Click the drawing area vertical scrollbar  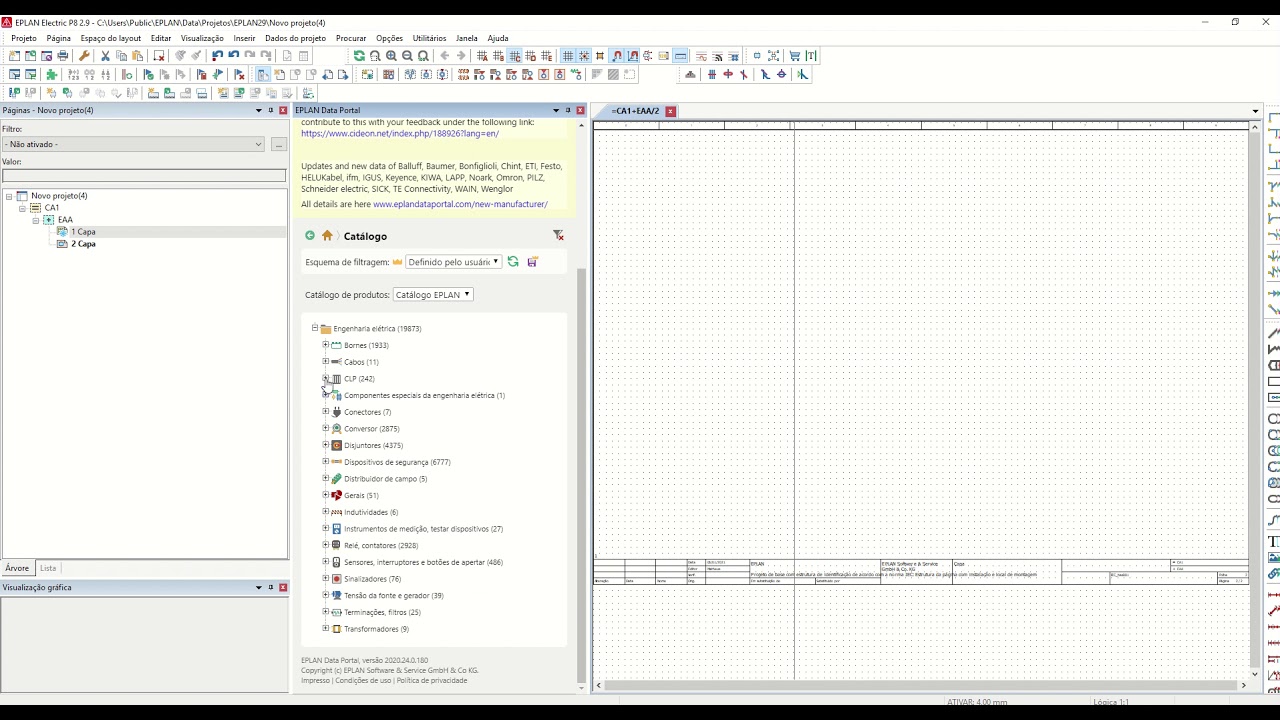[x=1255, y=400]
